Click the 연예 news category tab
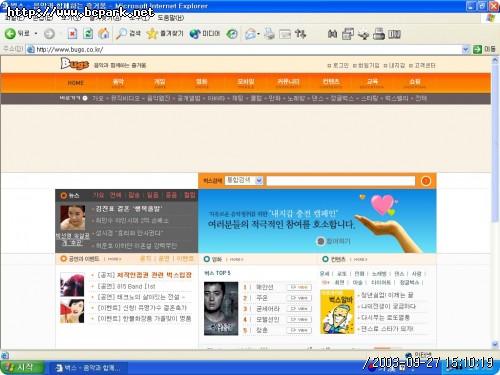 (115, 195)
